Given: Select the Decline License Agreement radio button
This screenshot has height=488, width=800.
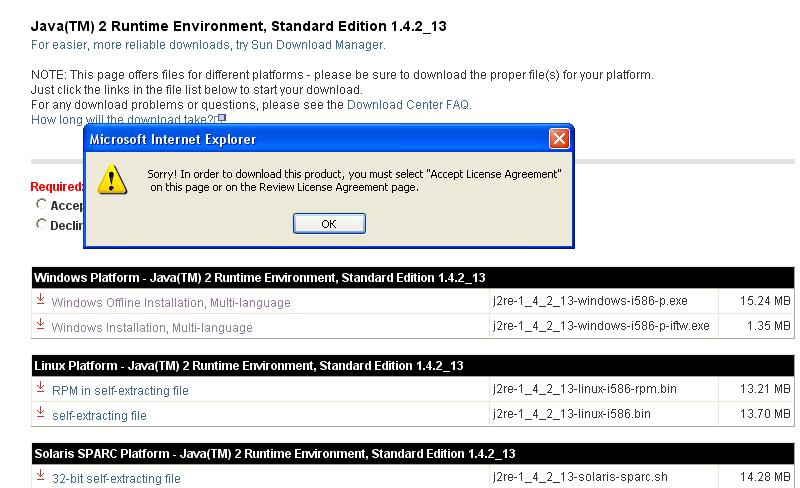Looking at the screenshot, I should [41, 225].
